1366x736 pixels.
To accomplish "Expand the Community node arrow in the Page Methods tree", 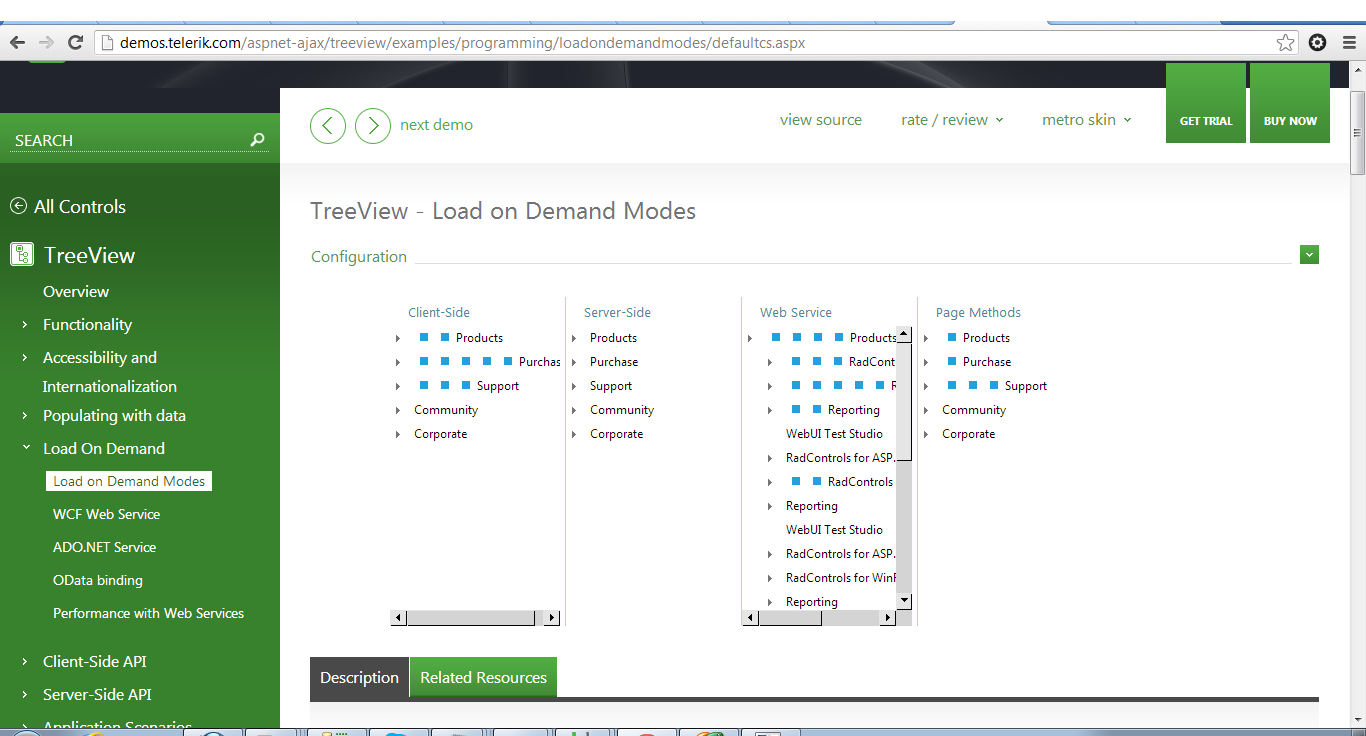I will [926, 410].
